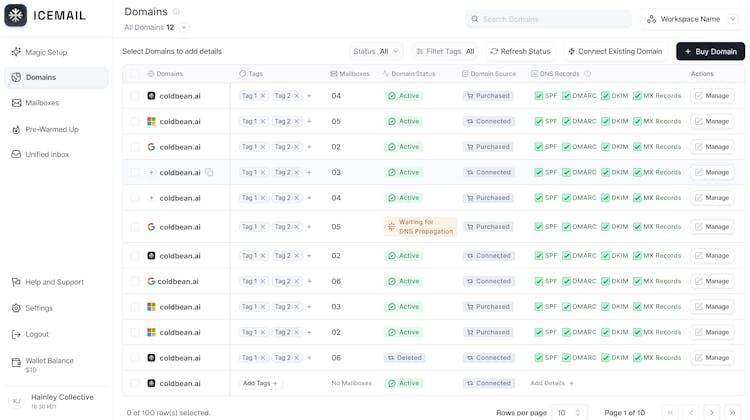This screenshot has width=750, height=420.
Task: Tick the select-all checkbox in the table header
Action: click(135, 74)
